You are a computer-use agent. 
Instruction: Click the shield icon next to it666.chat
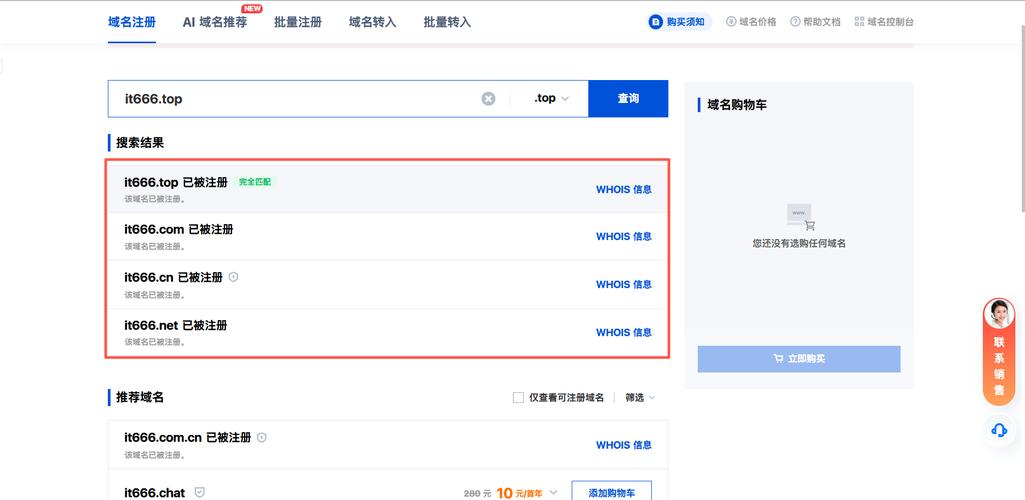point(200,492)
